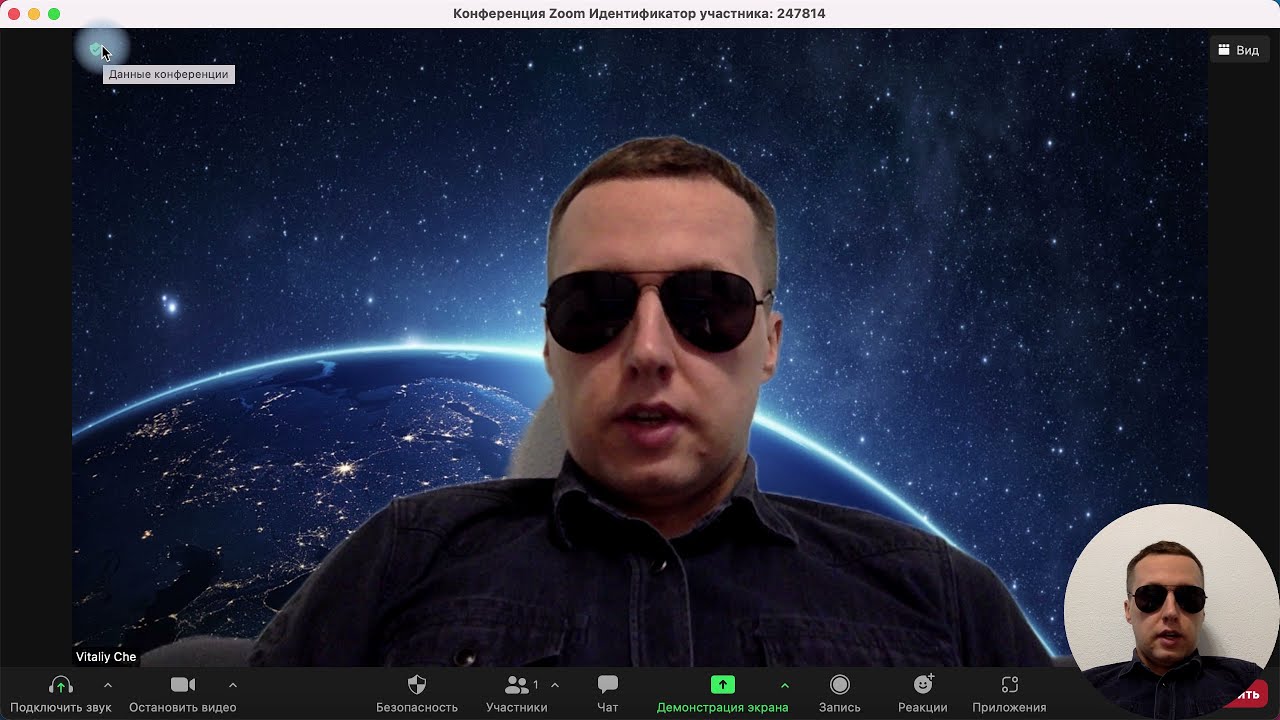Viewport: 1280px width, 720px height.
Task: Expand video options arrow next to Остановить видео
Action: click(233, 685)
